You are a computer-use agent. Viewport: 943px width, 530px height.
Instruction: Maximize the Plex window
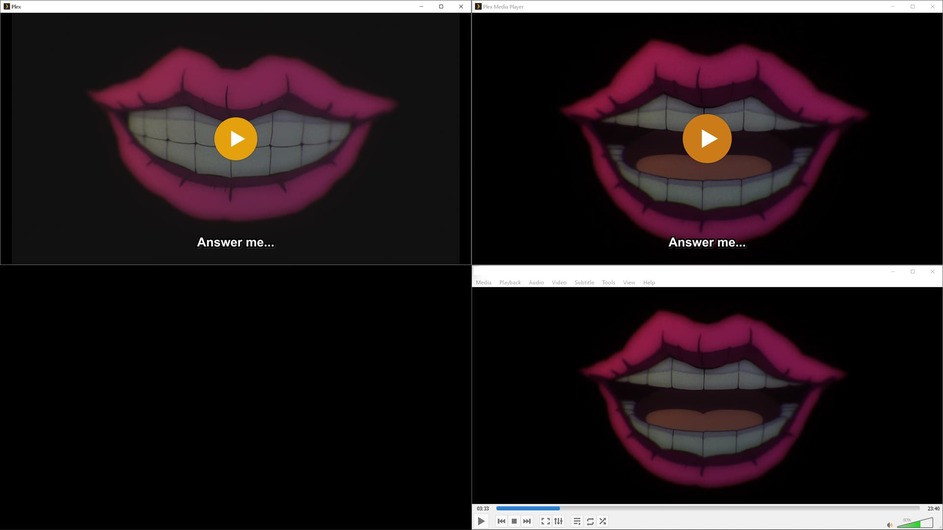[441, 6]
